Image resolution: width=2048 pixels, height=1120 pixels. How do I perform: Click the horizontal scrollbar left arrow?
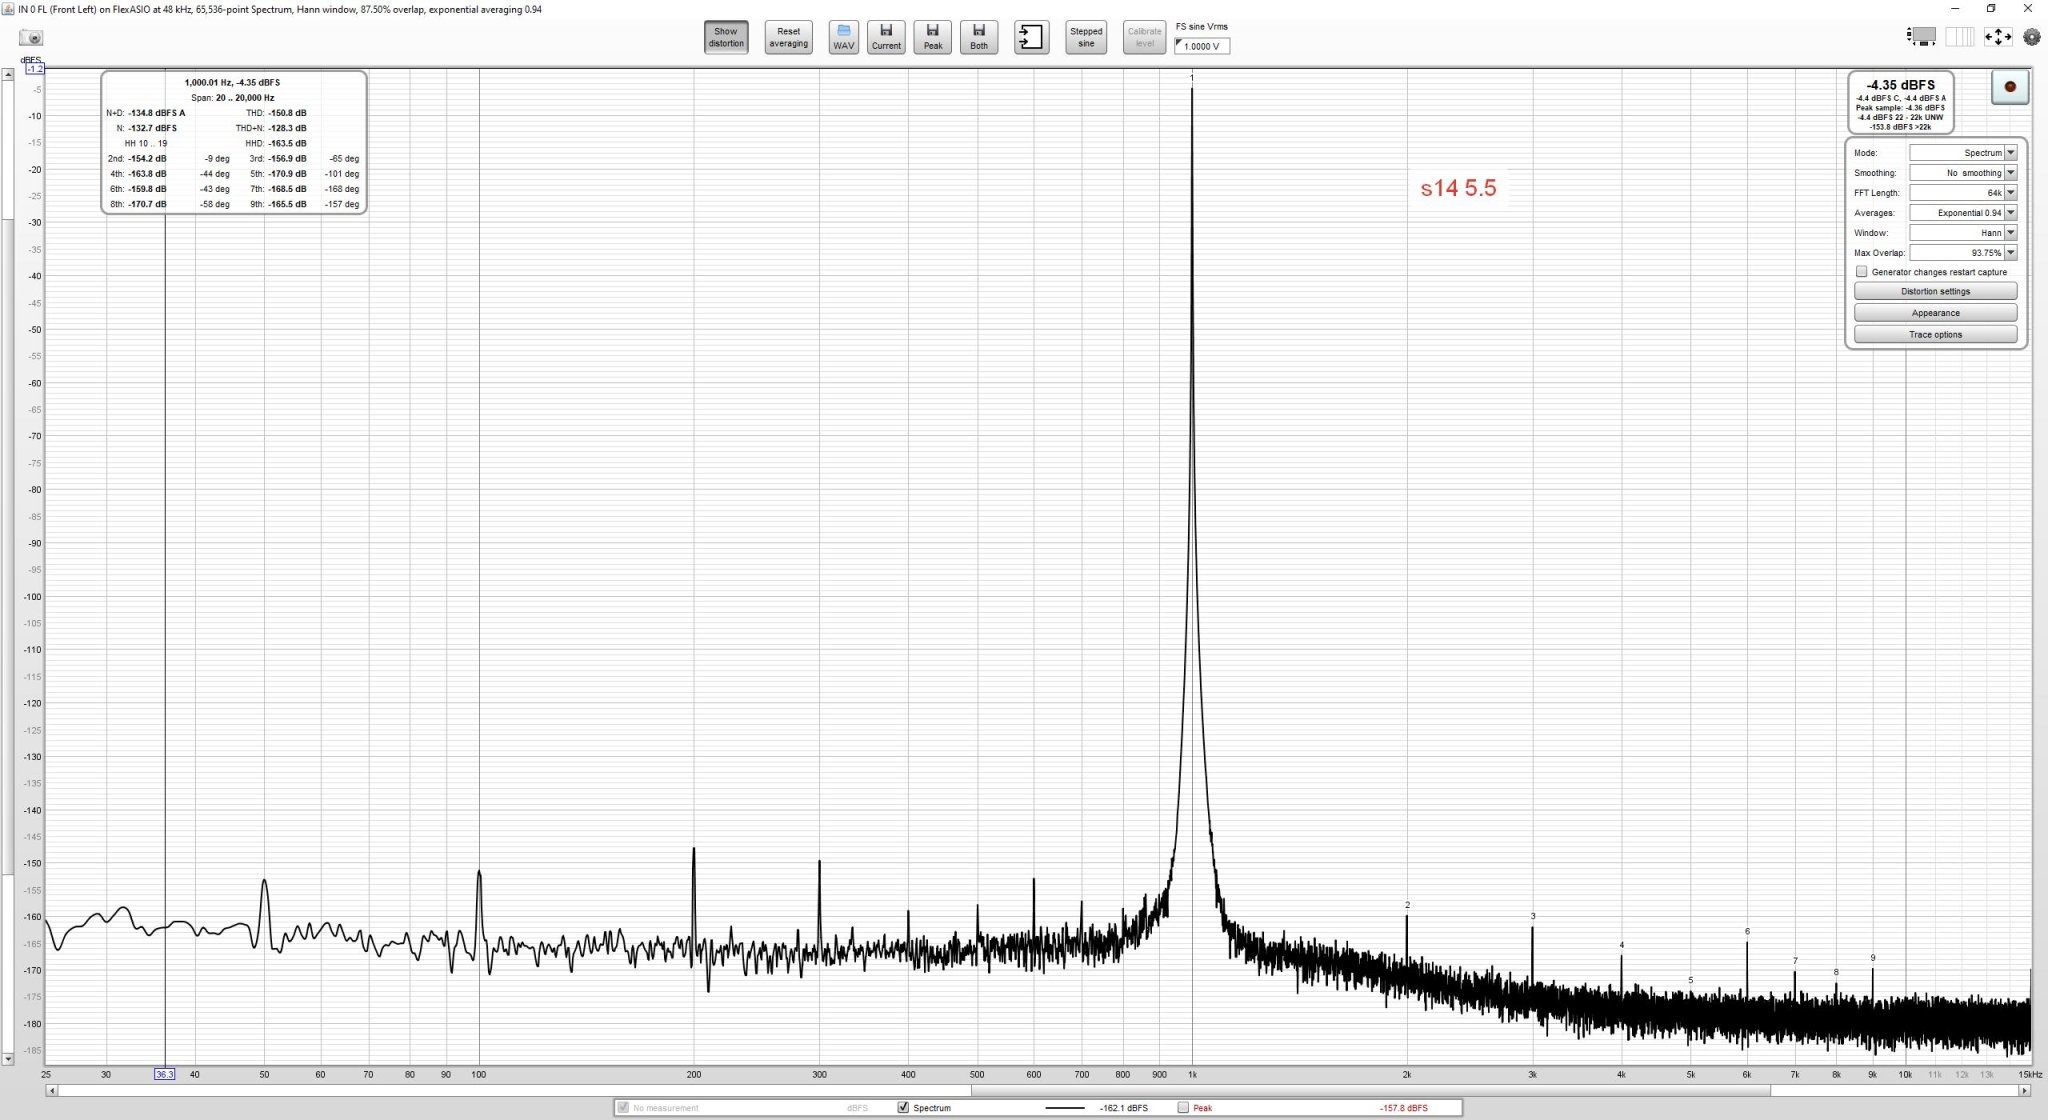click(51, 1090)
